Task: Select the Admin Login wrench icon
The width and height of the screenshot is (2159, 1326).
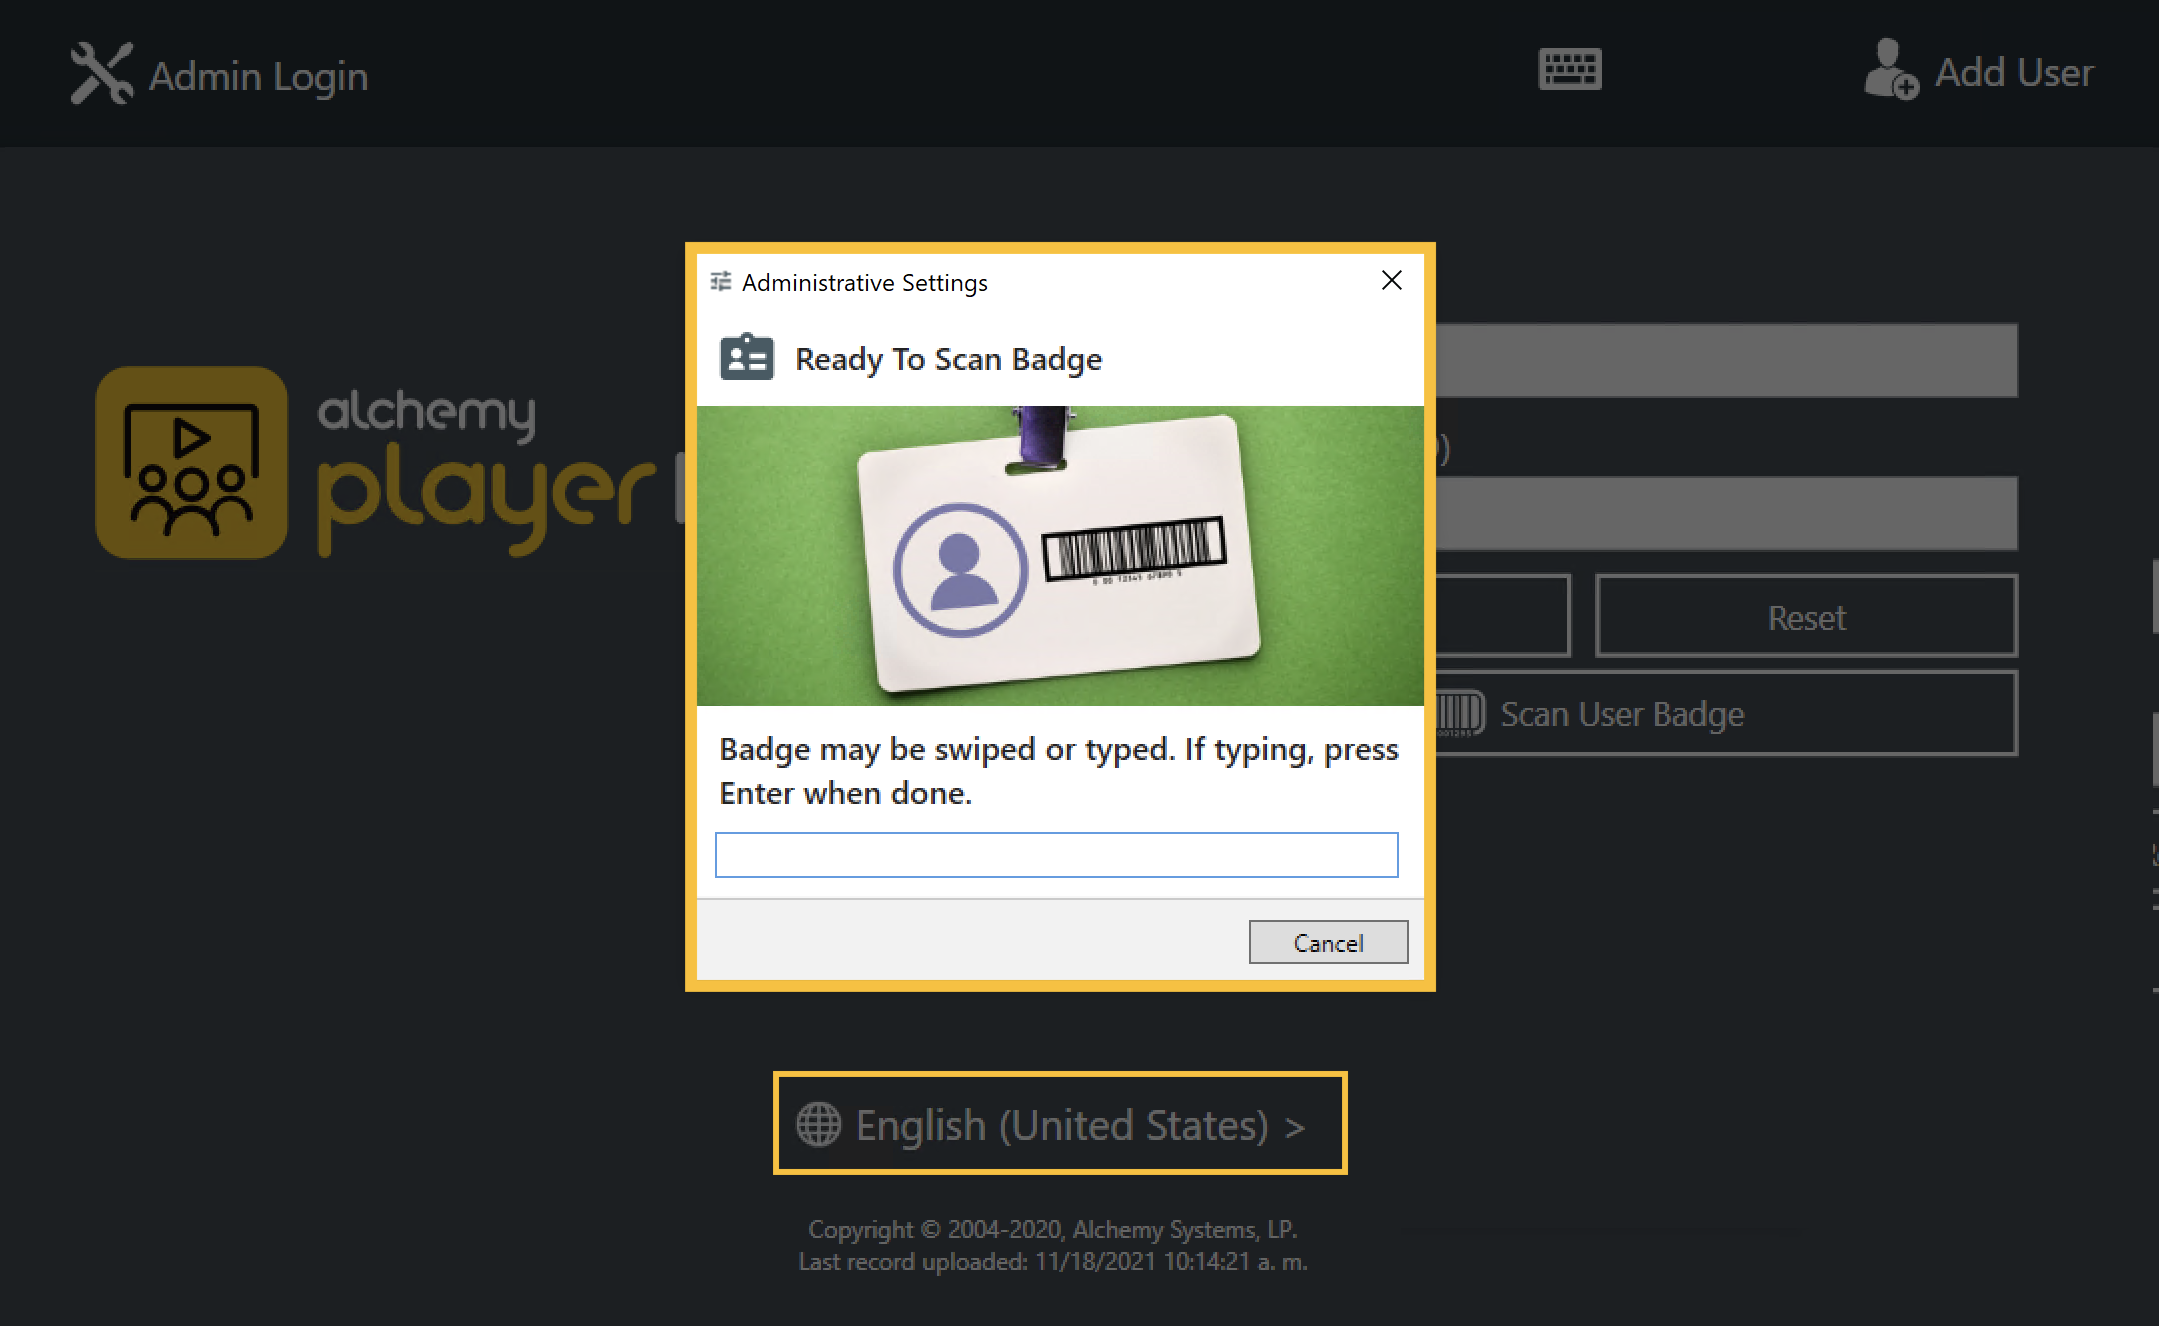Action: (x=102, y=71)
